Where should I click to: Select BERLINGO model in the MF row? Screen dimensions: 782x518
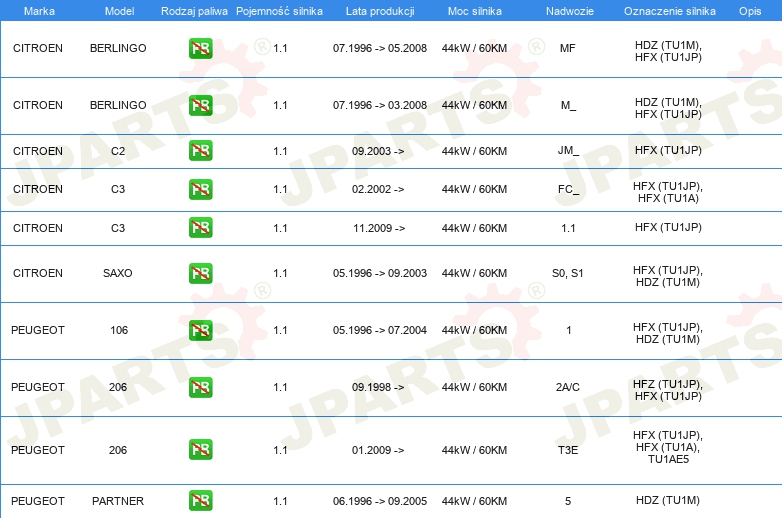tap(118, 48)
